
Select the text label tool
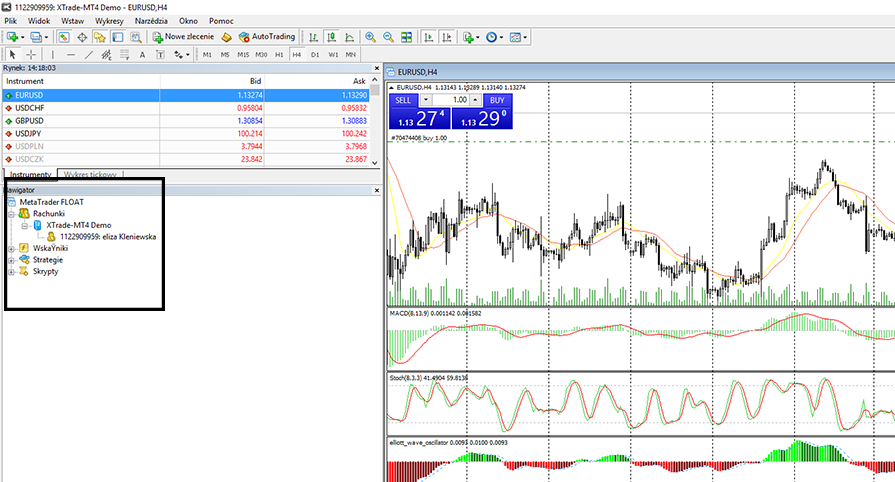[x=143, y=54]
